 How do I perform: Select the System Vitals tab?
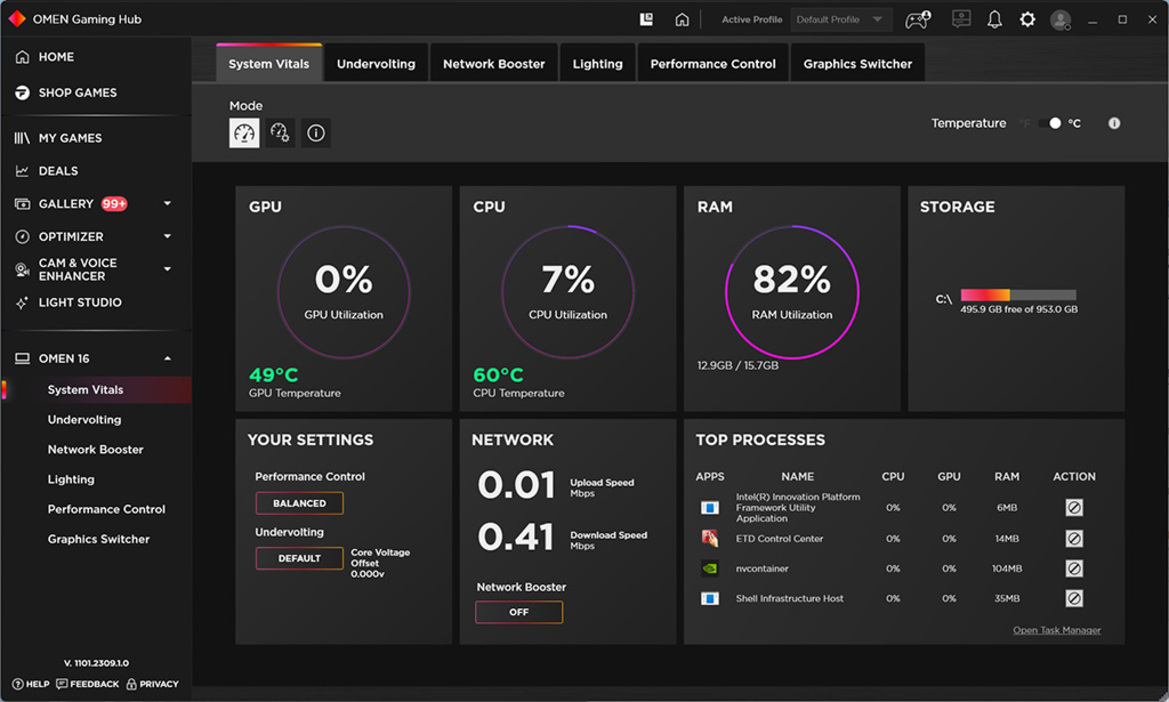(269, 63)
